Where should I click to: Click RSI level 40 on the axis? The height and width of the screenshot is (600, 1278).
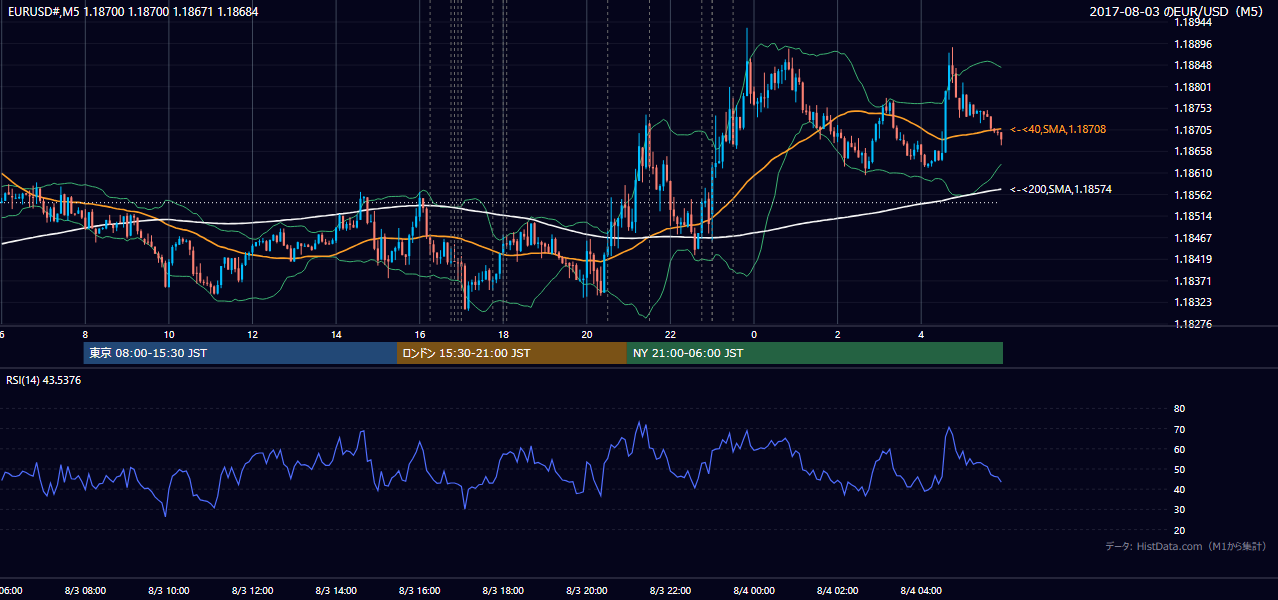(x=1179, y=489)
